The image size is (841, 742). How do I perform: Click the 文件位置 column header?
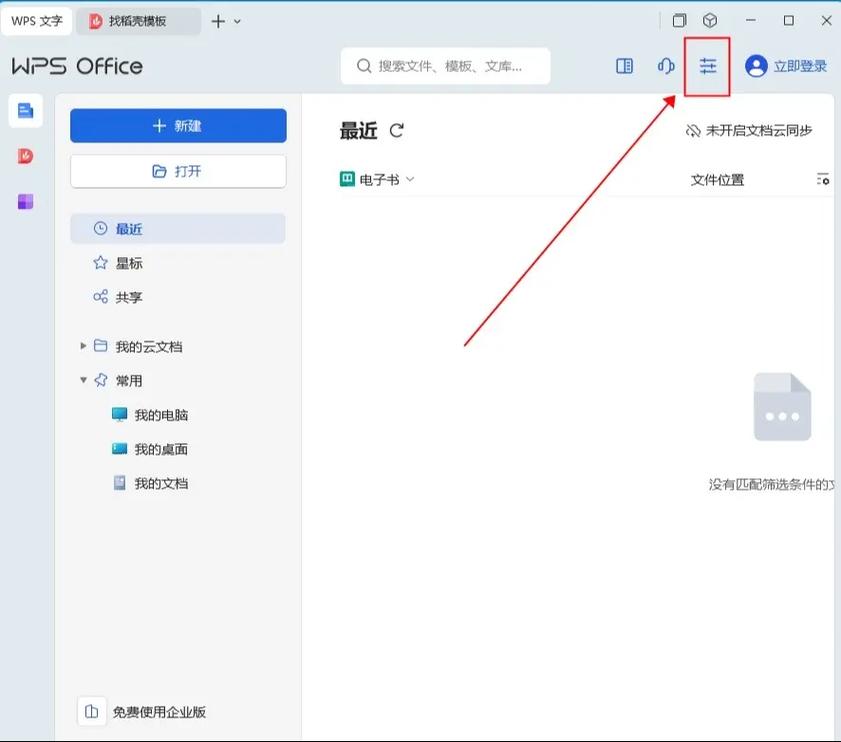point(717,180)
